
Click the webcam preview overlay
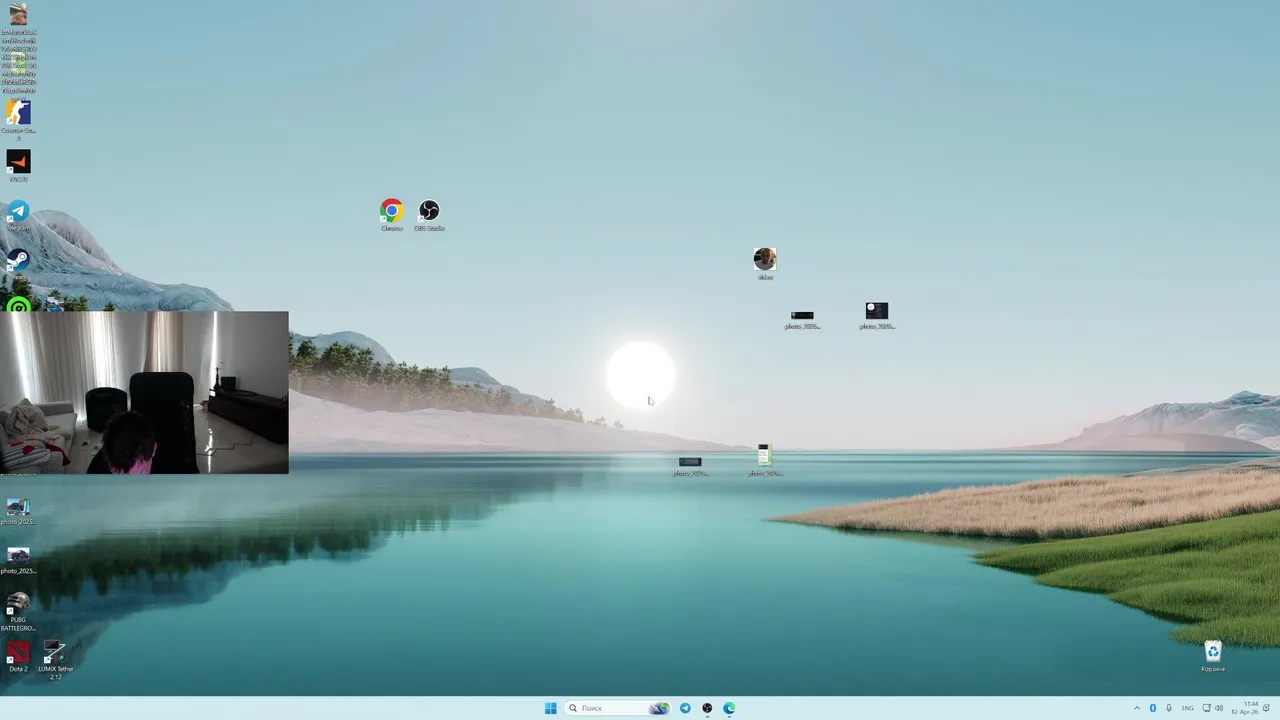point(144,392)
